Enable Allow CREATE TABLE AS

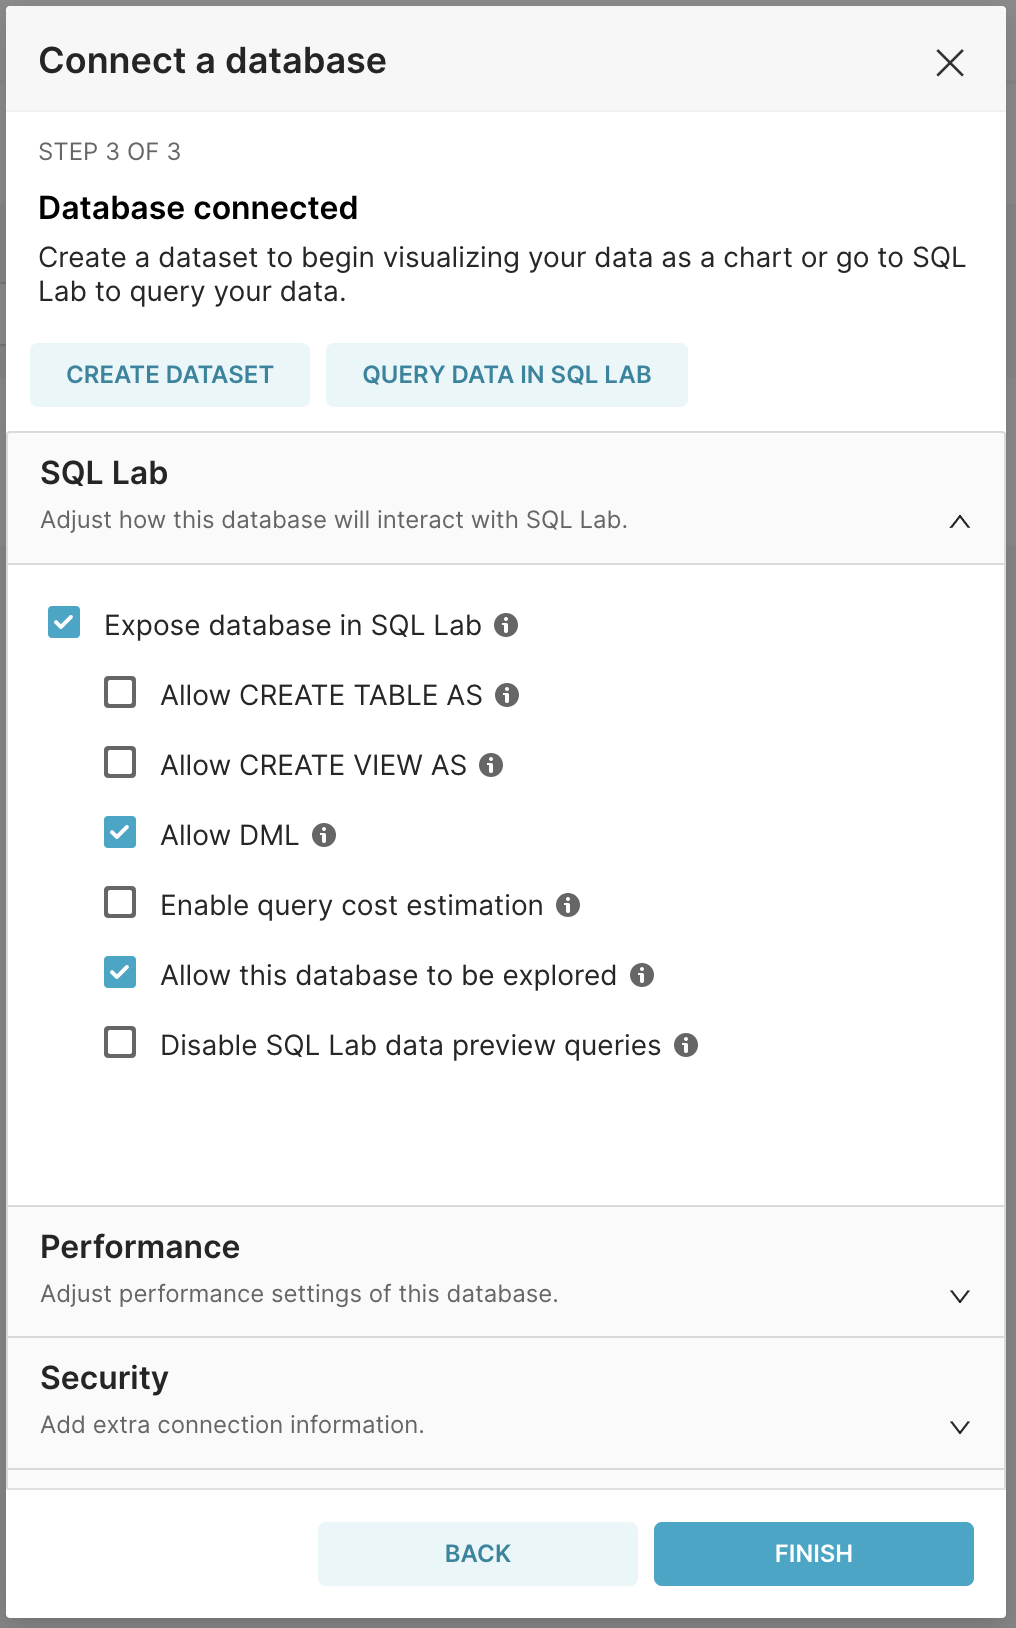point(119,693)
